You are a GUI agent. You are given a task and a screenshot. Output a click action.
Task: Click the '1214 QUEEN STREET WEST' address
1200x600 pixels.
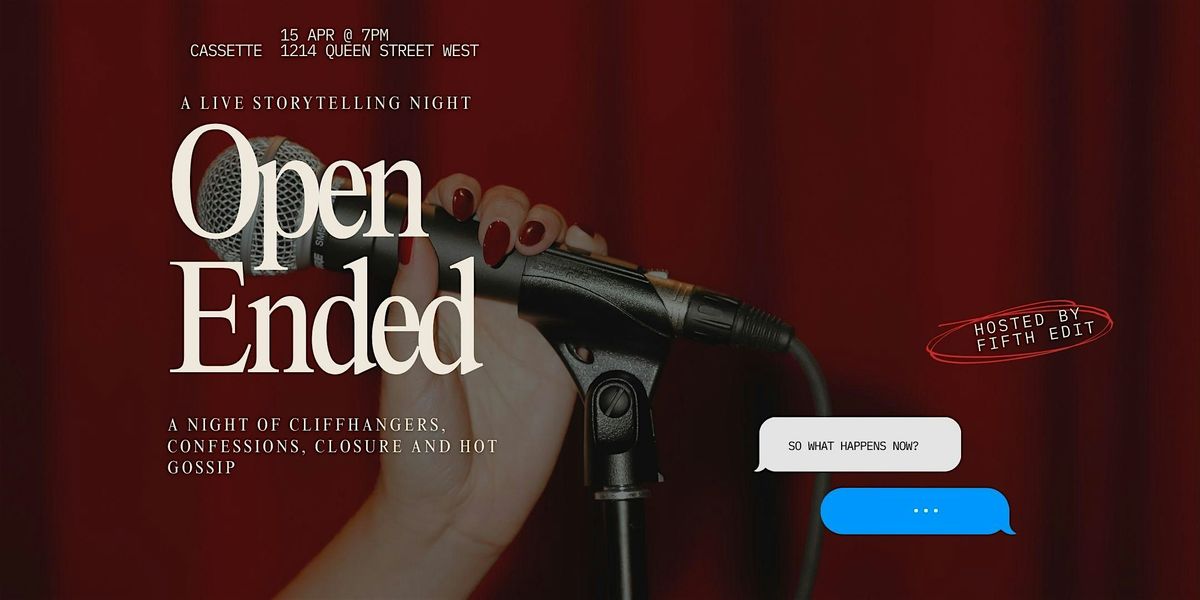381,51
